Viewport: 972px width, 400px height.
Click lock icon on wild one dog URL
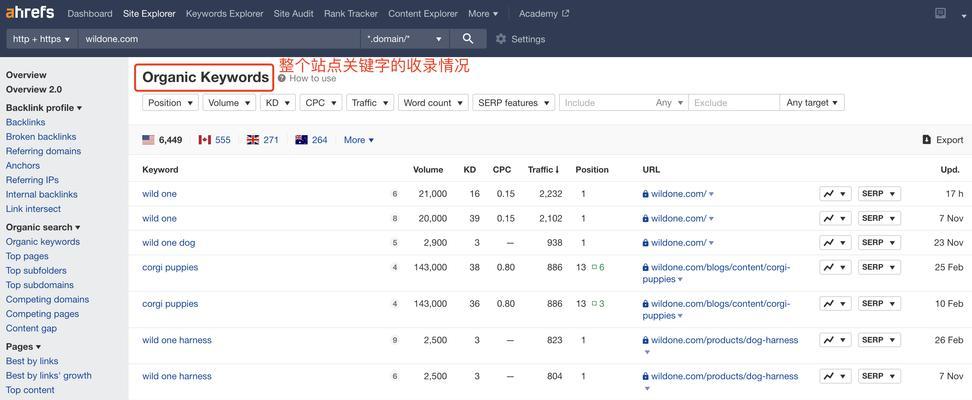pos(645,242)
